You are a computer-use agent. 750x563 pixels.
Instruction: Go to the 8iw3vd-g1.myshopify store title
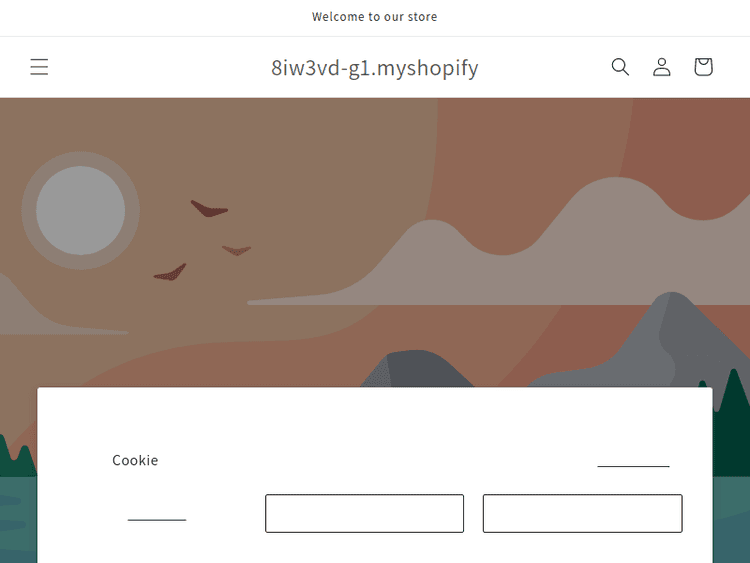click(x=375, y=68)
